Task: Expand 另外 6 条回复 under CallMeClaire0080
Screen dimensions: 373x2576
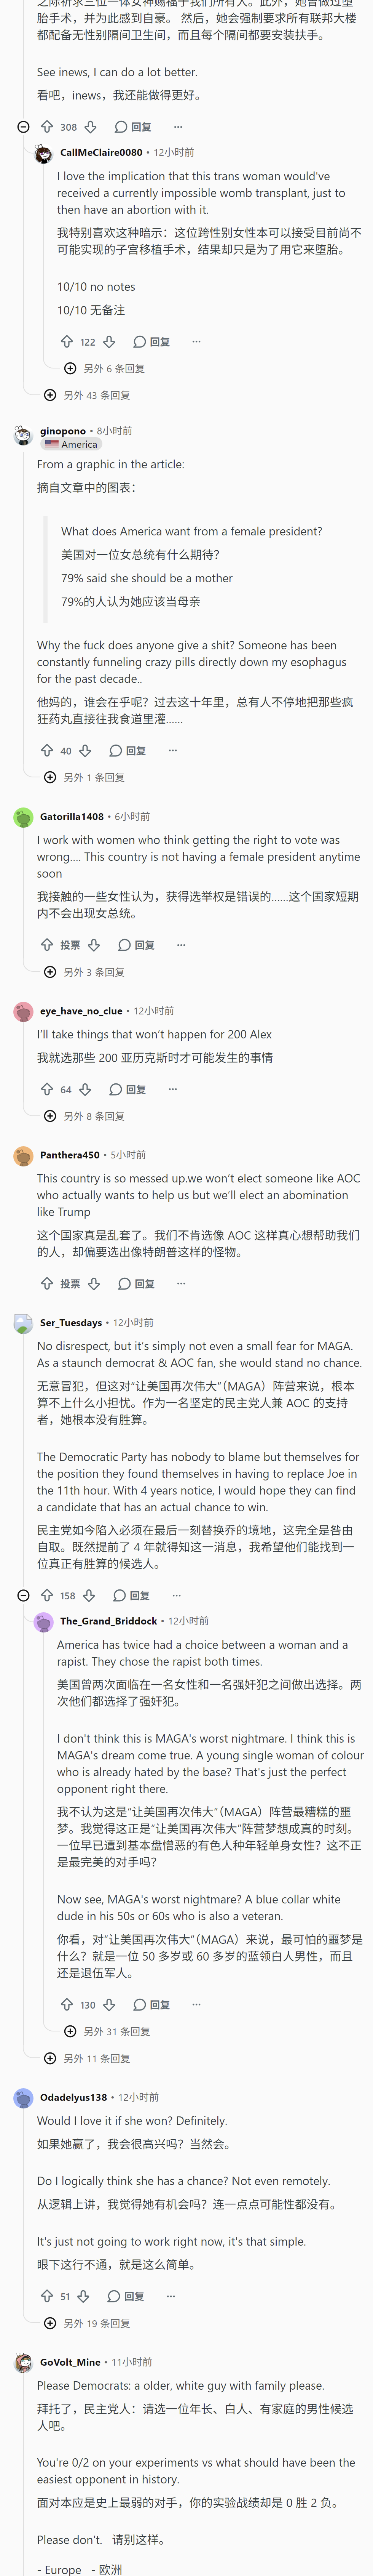Action: pyautogui.click(x=105, y=368)
